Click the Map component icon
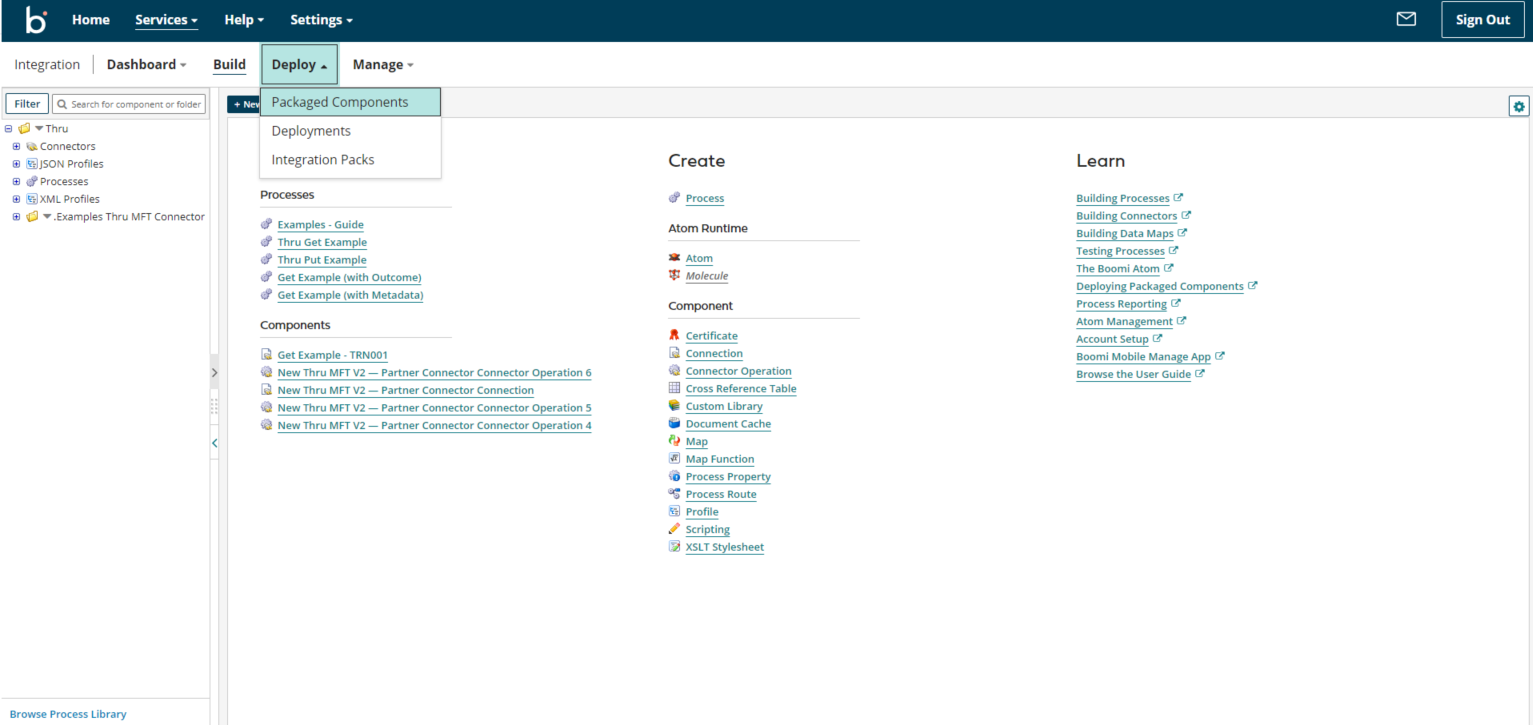The height and width of the screenshot is (725, 1533). (x=675, y=441)
